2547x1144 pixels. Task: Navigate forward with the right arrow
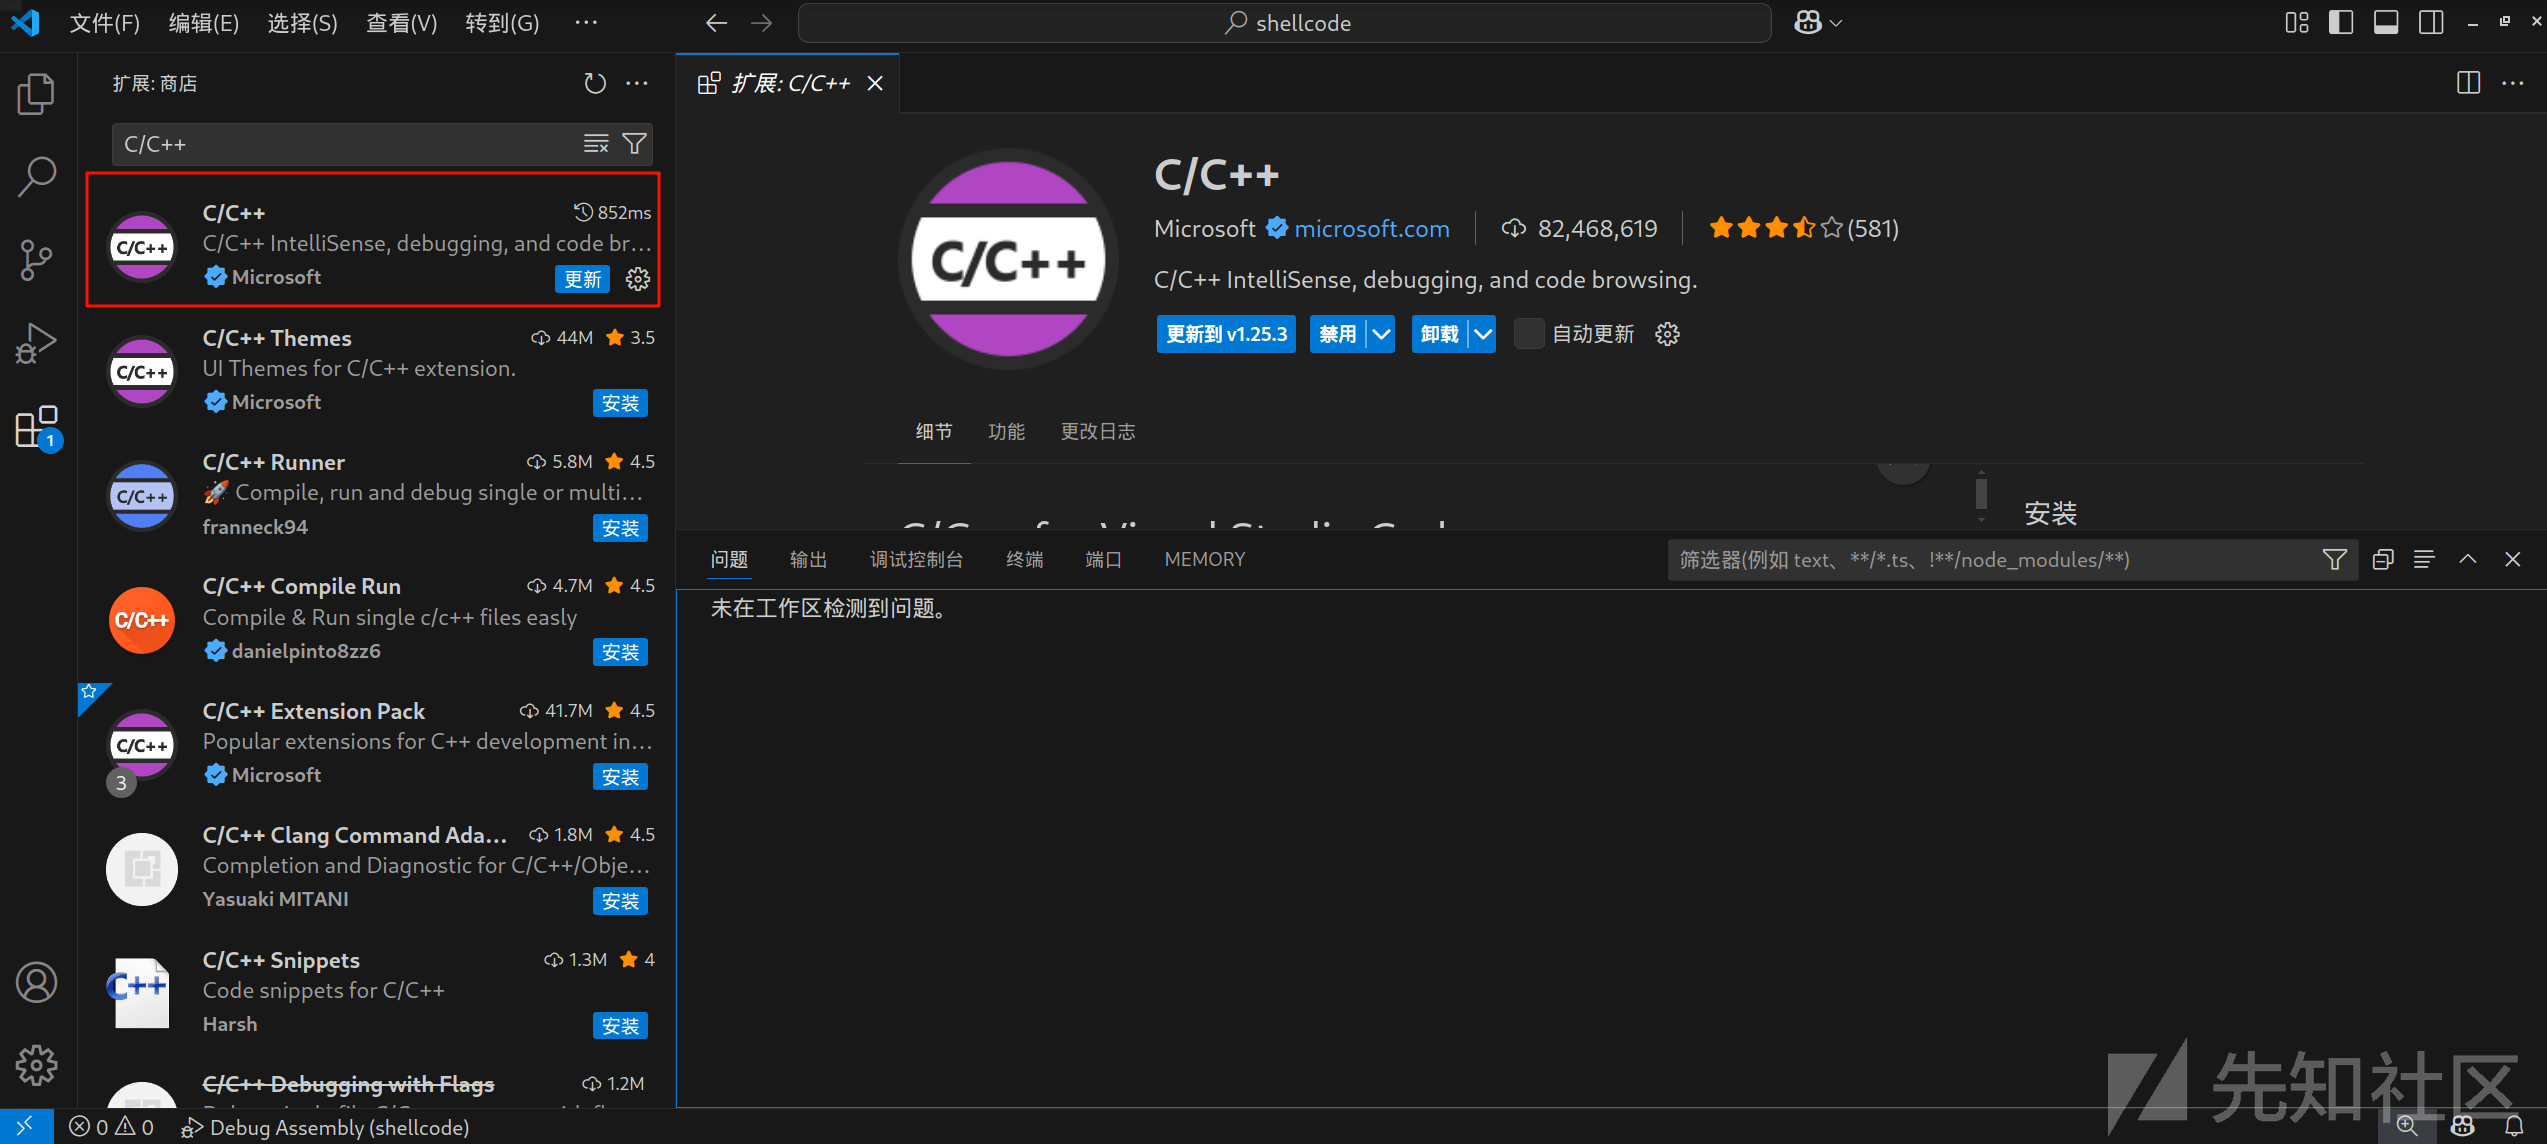pyautogui.click(x=762, y=23)
